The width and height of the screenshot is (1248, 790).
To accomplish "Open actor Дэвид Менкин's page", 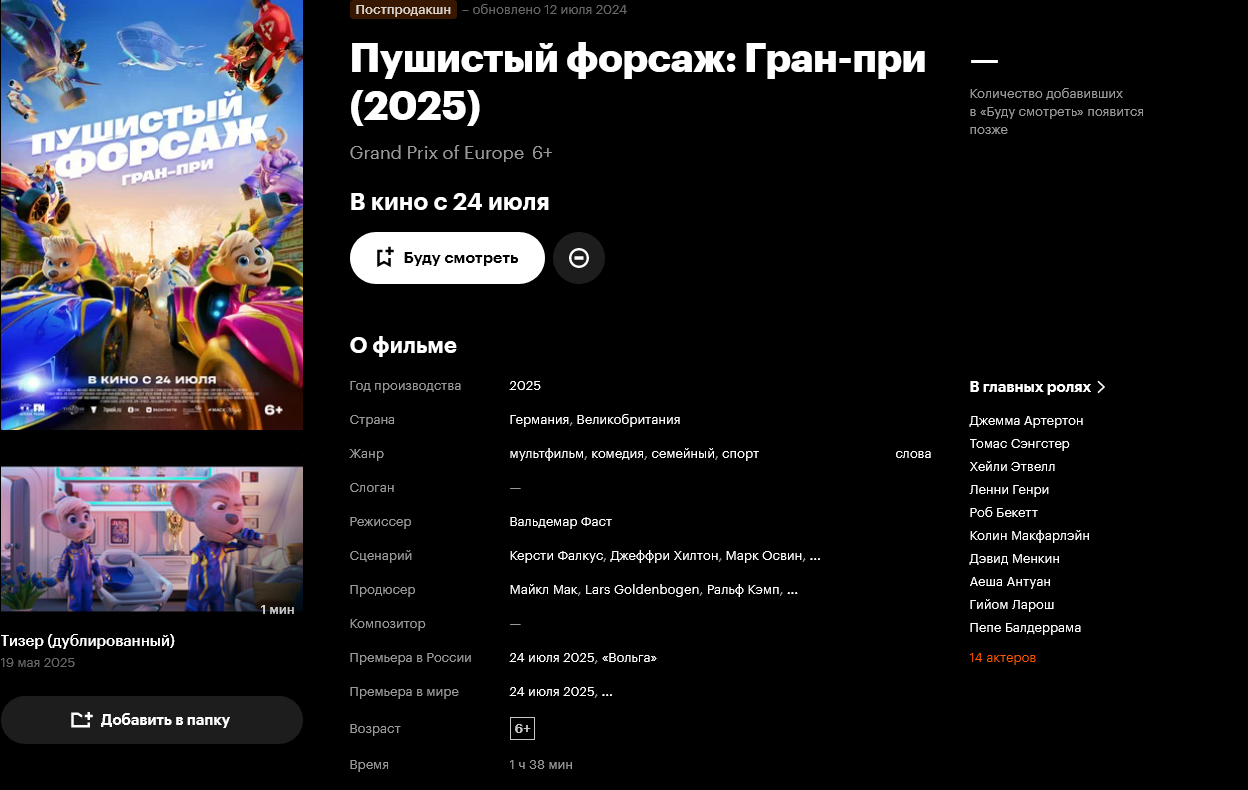I will pos(1014,559).
